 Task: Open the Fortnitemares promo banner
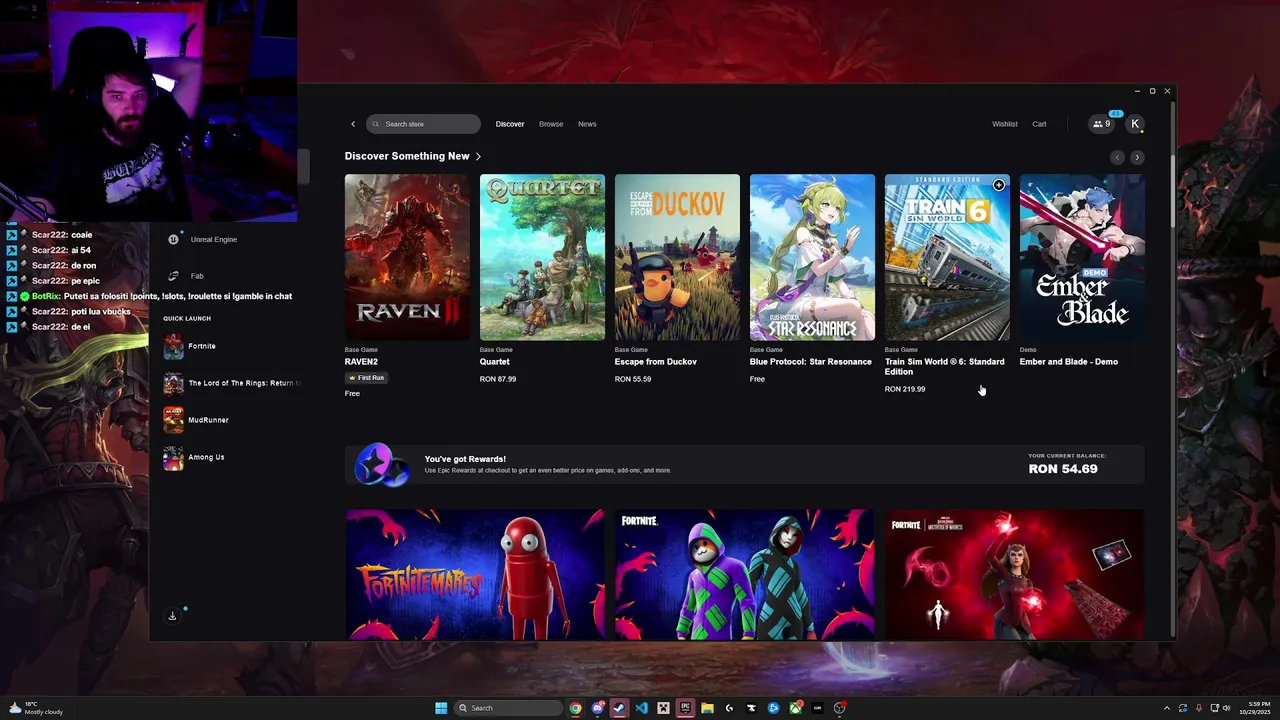coord(475,574)
